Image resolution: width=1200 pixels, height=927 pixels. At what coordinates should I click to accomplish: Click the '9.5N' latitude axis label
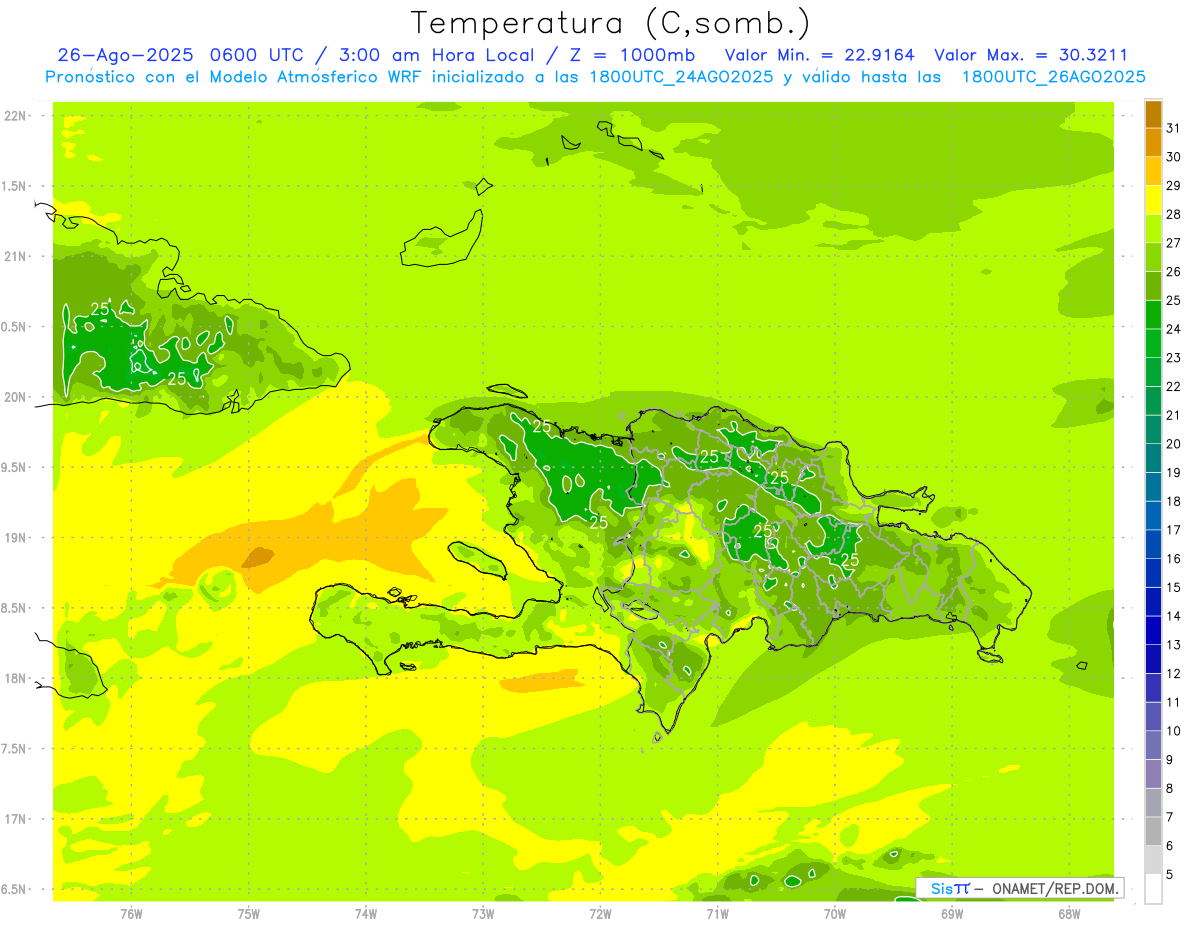[16, 468]
